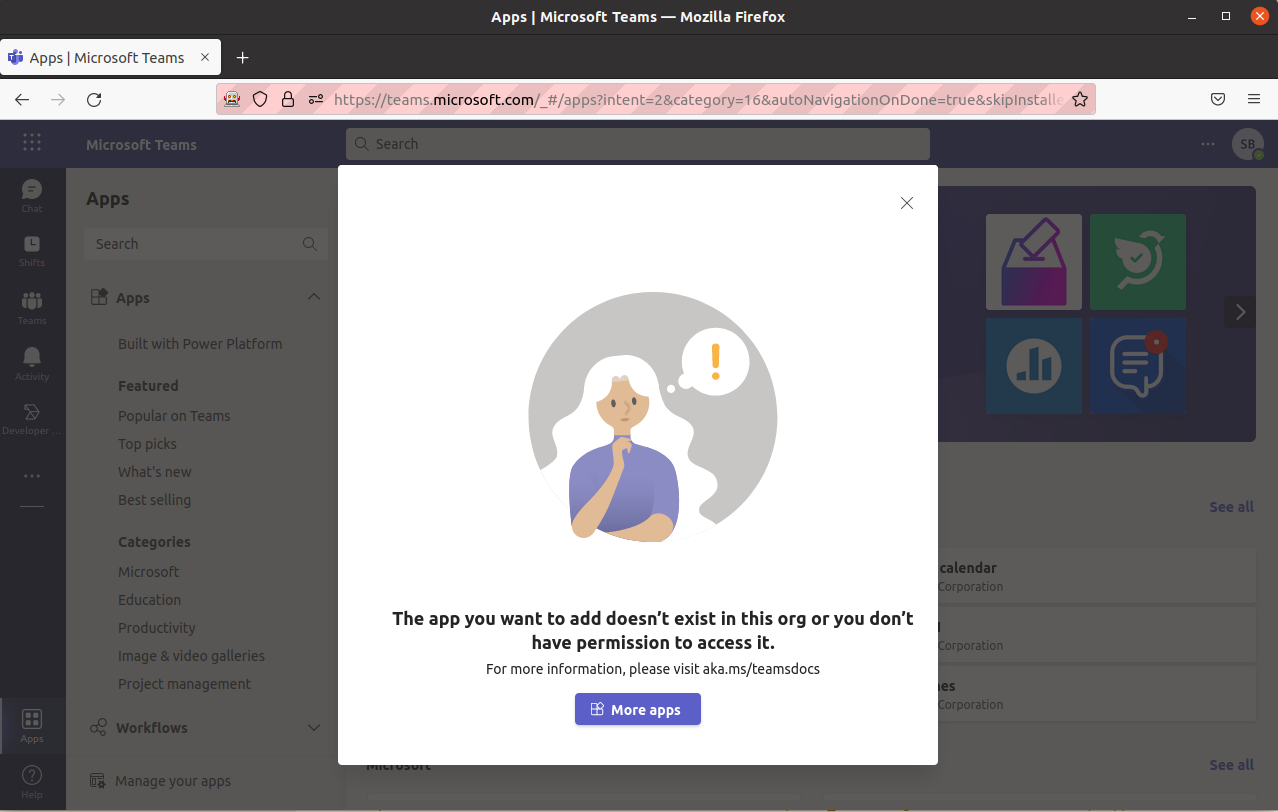Select Built with Power Platform
The width and height of the screenshot is (1278, 812).
tap(200, 344)
